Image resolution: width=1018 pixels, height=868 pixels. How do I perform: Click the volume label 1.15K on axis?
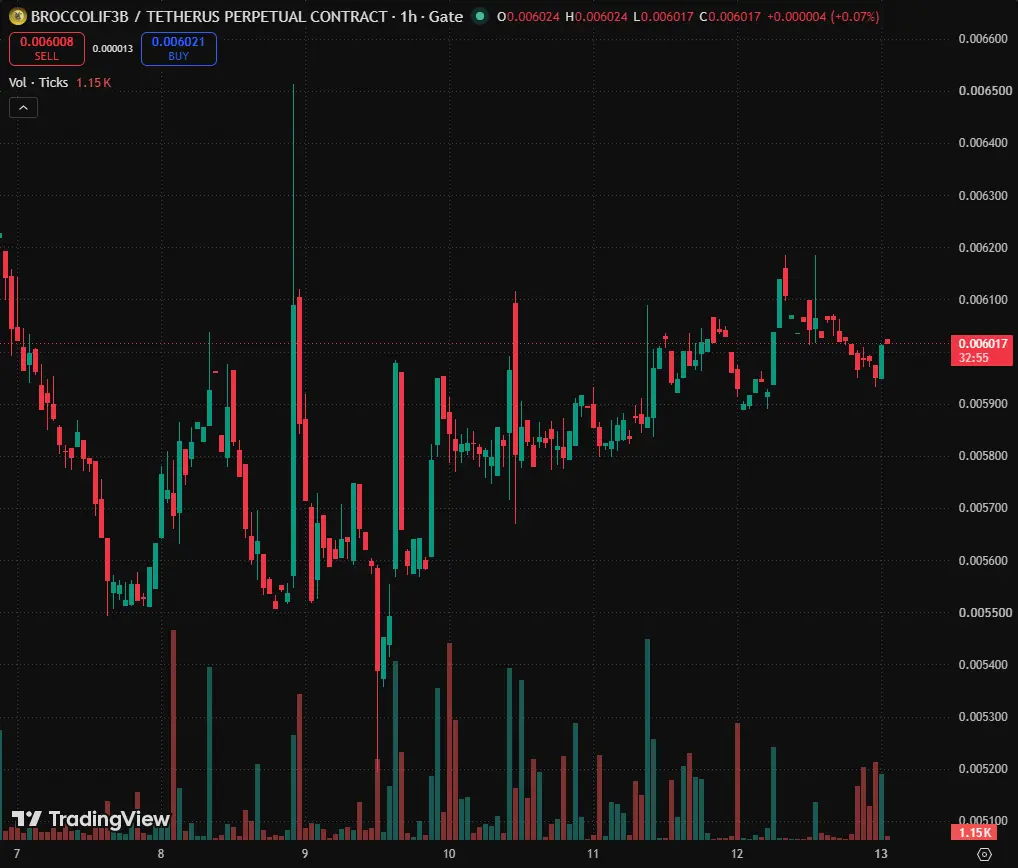pos(974,832)
